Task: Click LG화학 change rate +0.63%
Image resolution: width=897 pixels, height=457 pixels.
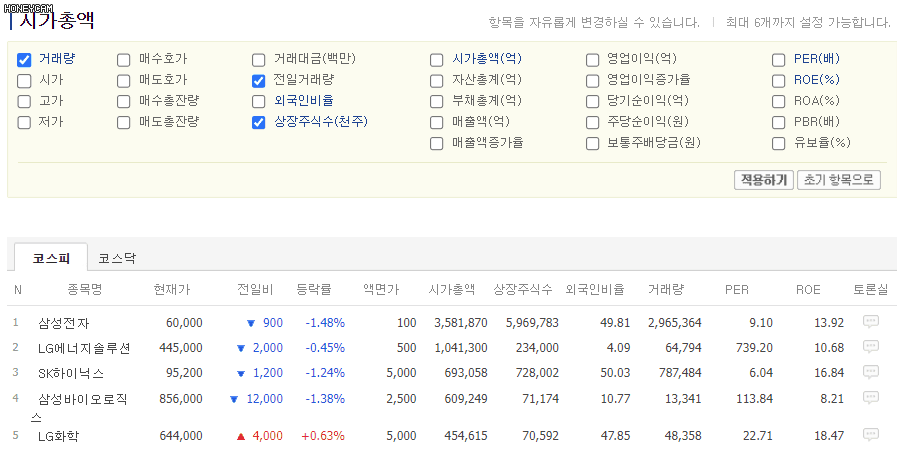Action: pyautogui.click(x=323, y=436)
